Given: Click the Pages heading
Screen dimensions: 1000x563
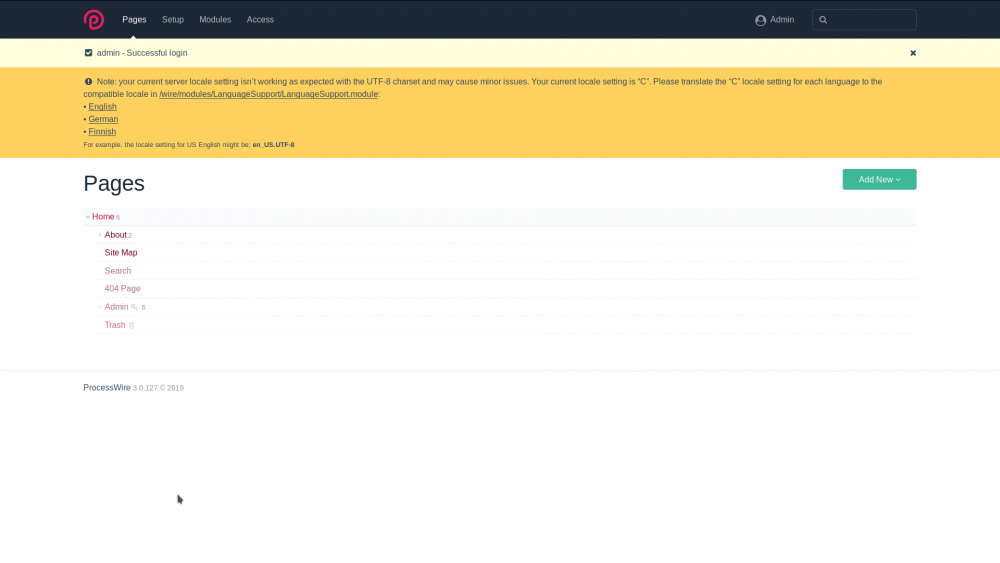Looking at the screenshot, I should point(114,184).
